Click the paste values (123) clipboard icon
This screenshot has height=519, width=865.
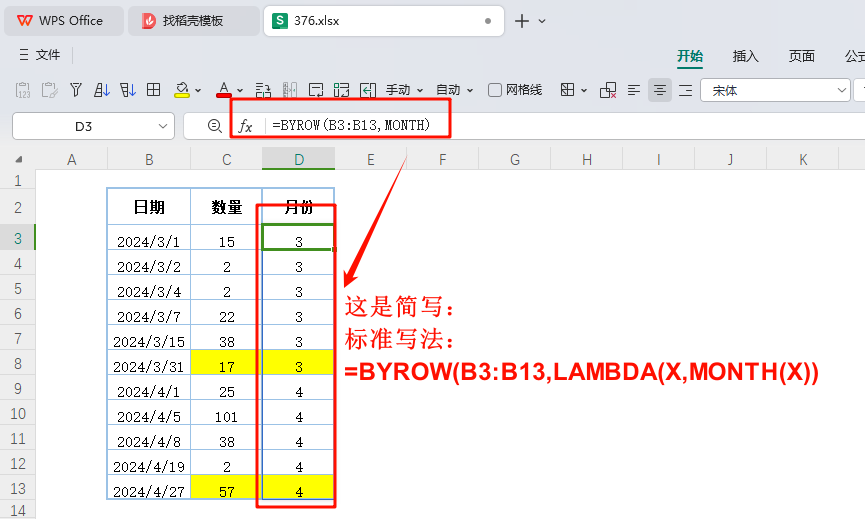pyautogui.click(x=23, y=90)
